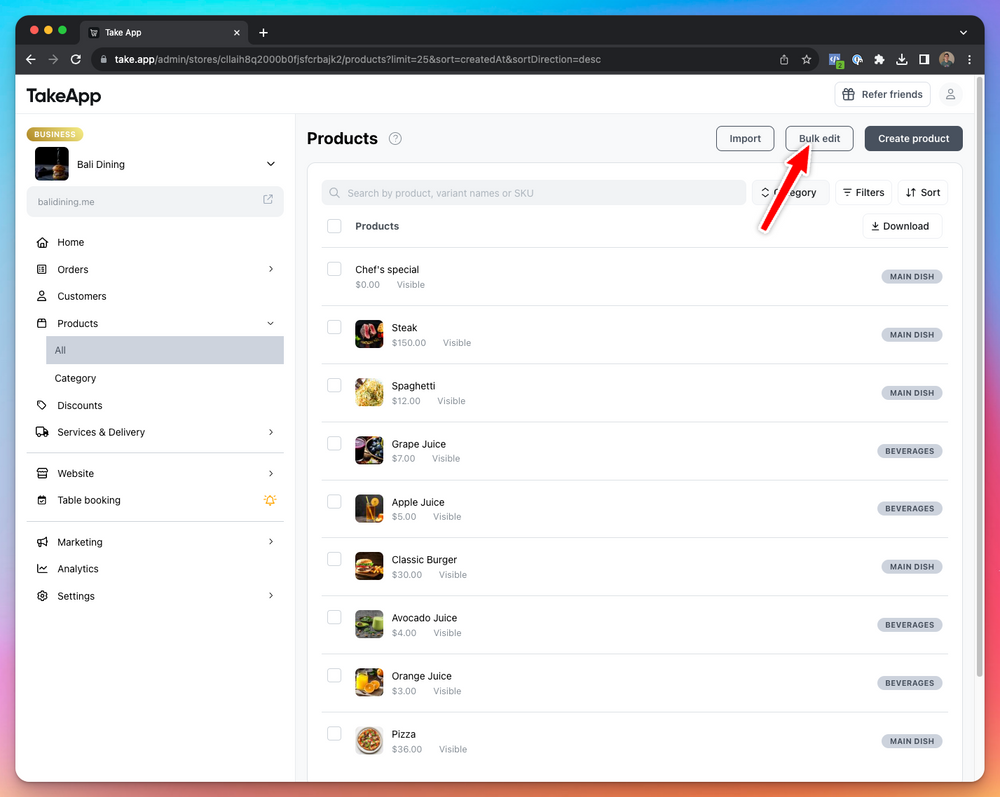
Task: Expand the Settings menu chevron
Action: click(x=270, y=596)
